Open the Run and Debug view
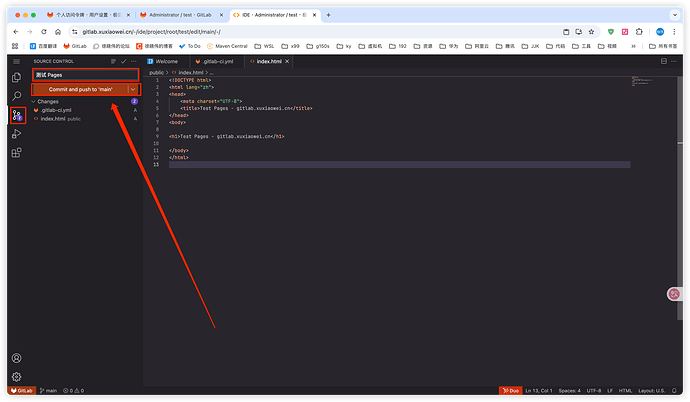The image size is (690, 402). tap(16, 134)
